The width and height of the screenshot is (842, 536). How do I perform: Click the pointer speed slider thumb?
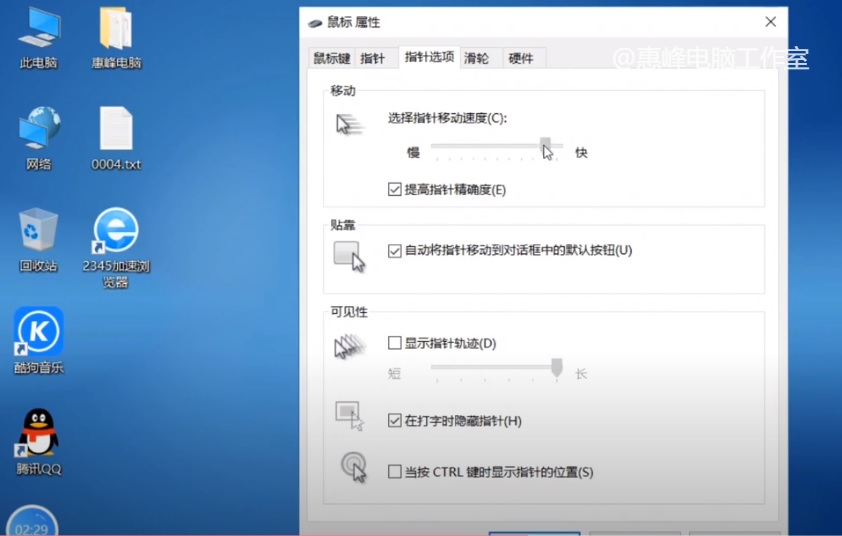tap(545, 145)
